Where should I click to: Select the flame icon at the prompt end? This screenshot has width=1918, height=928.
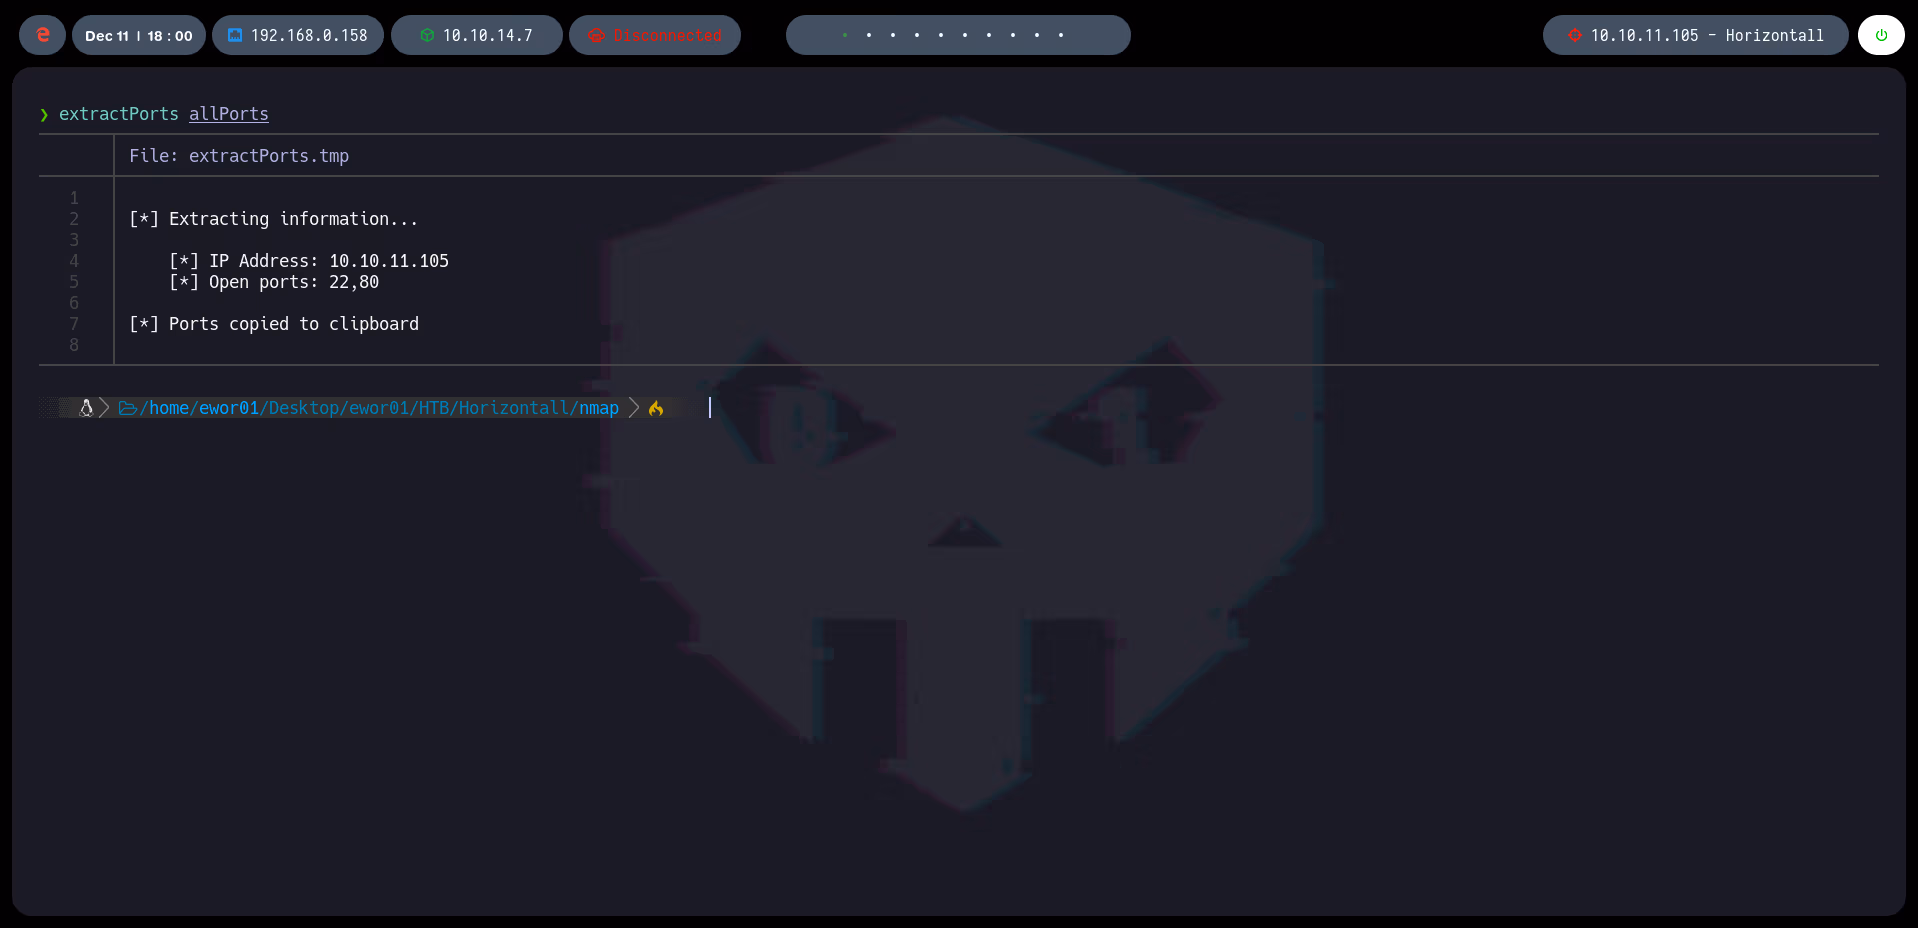coord(656,408)
